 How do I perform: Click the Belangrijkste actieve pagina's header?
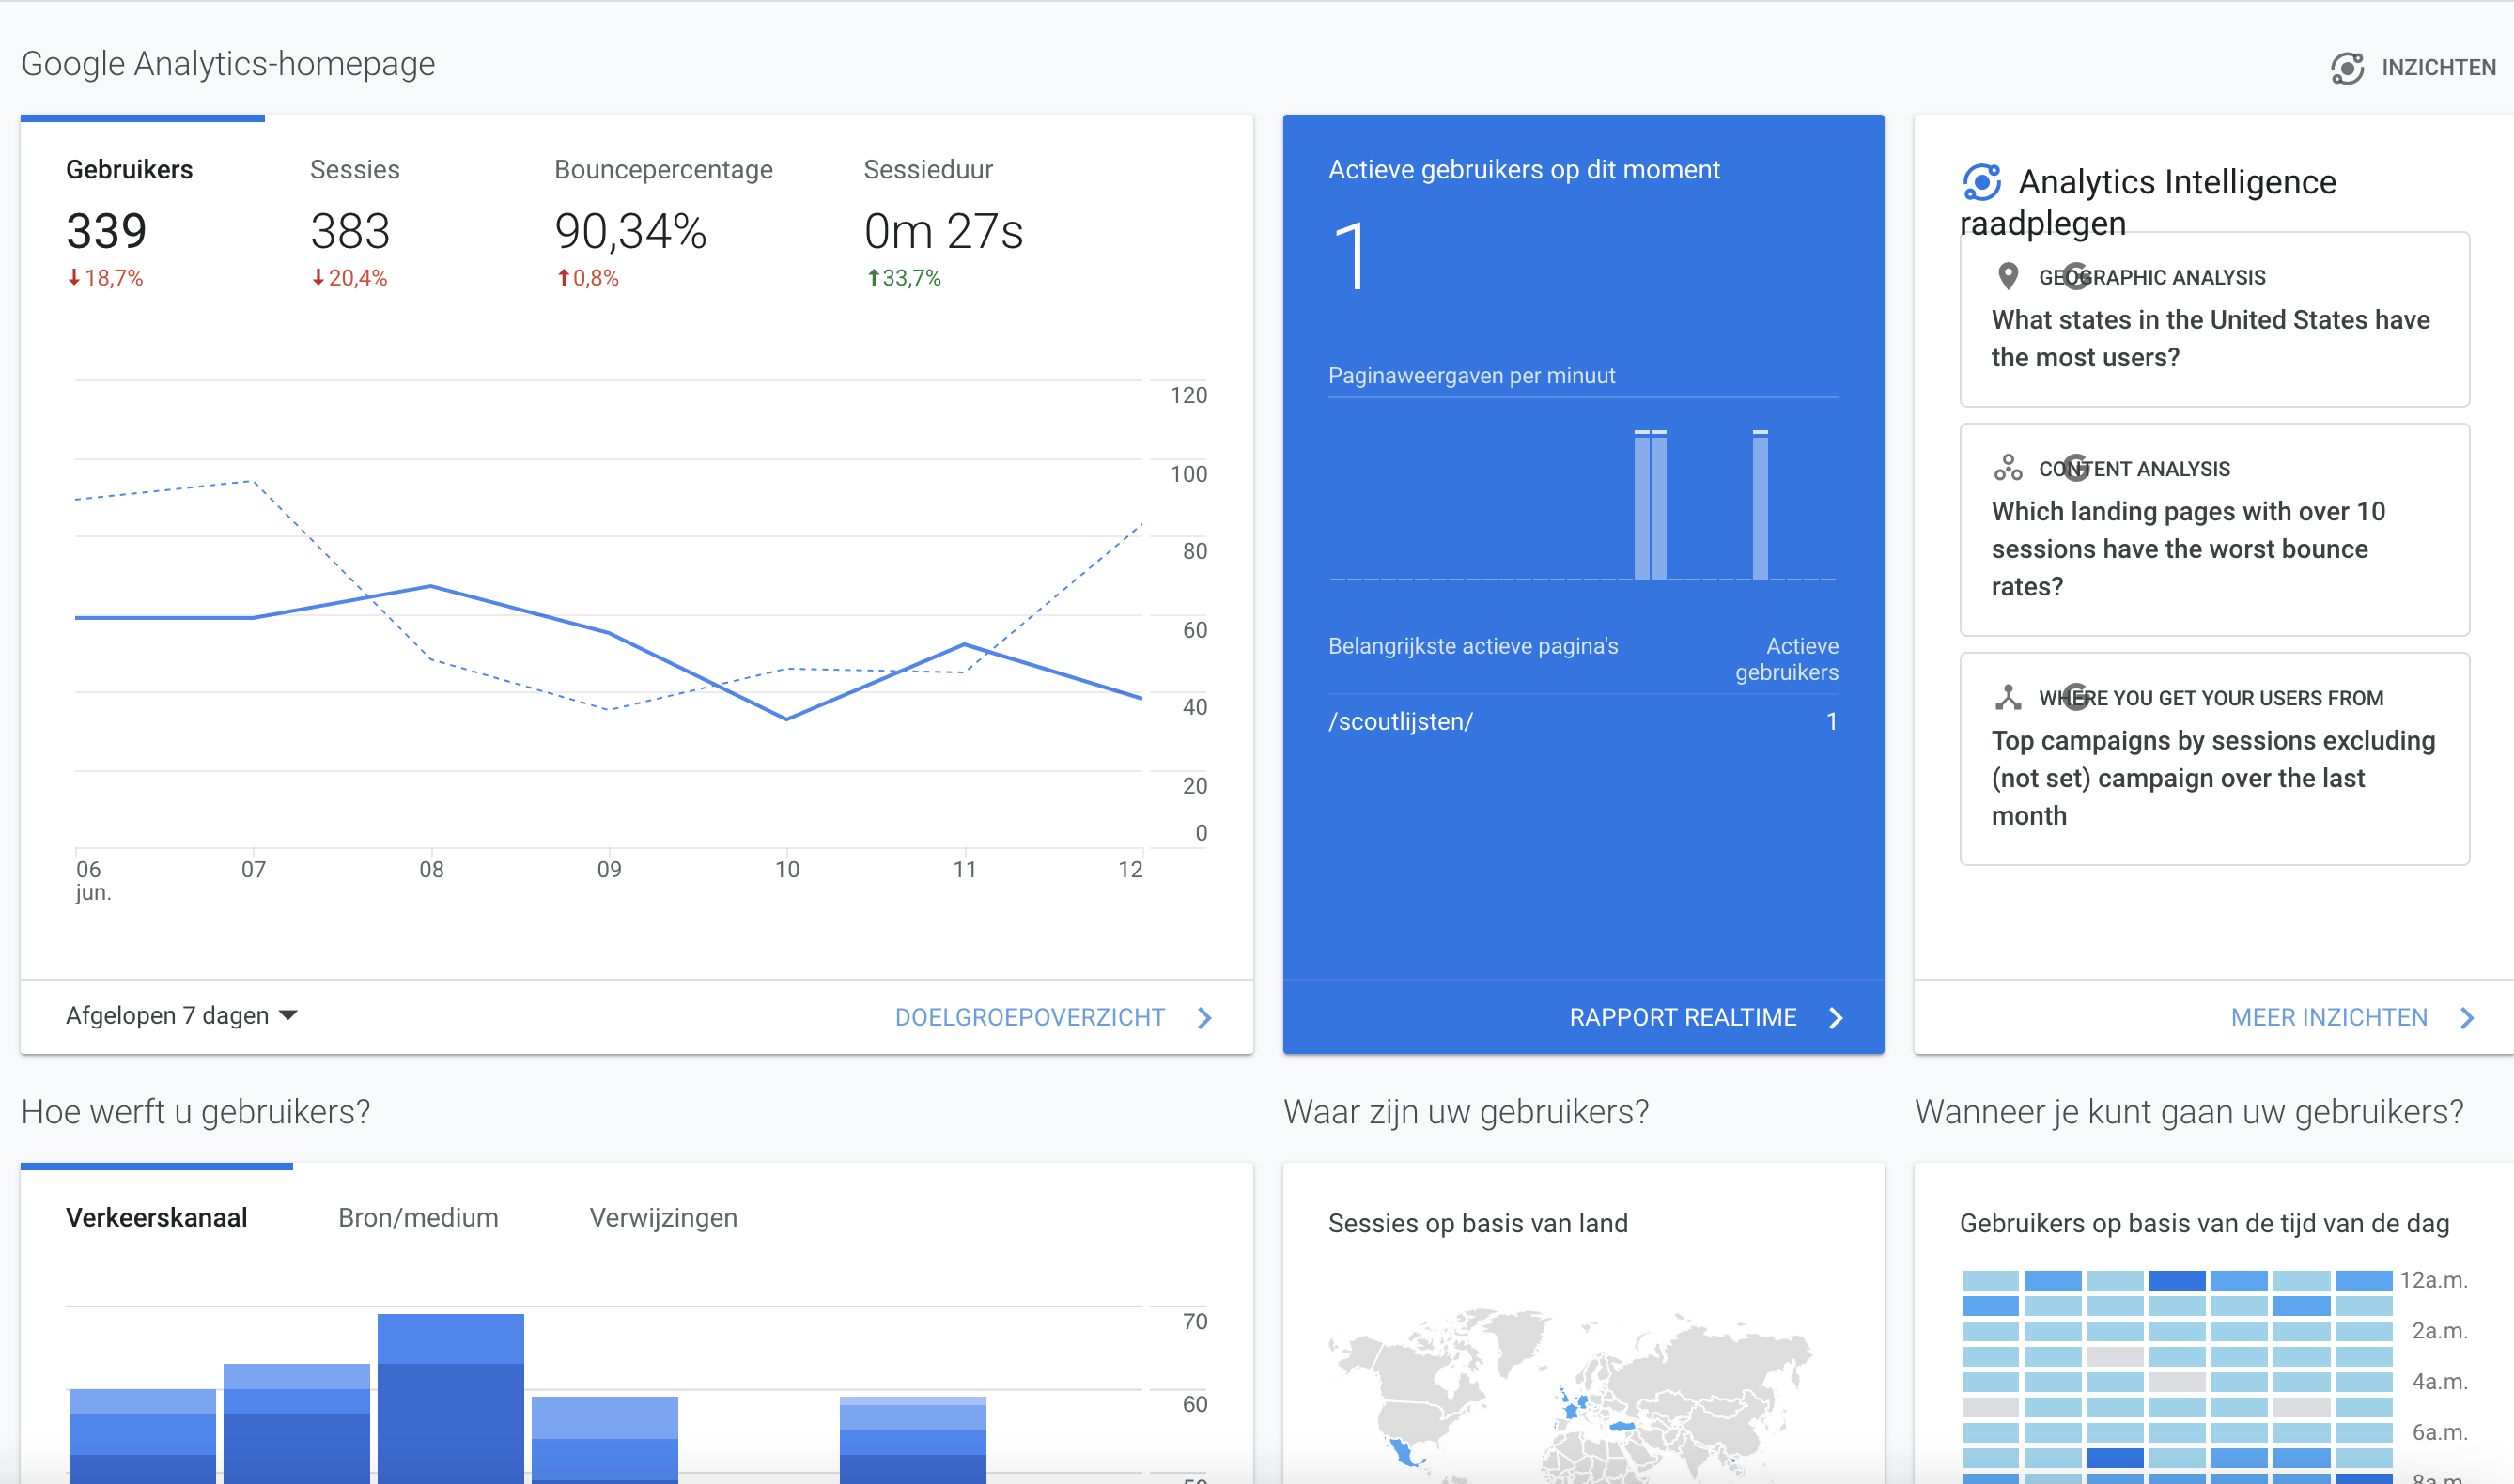tap(1473, 646)
